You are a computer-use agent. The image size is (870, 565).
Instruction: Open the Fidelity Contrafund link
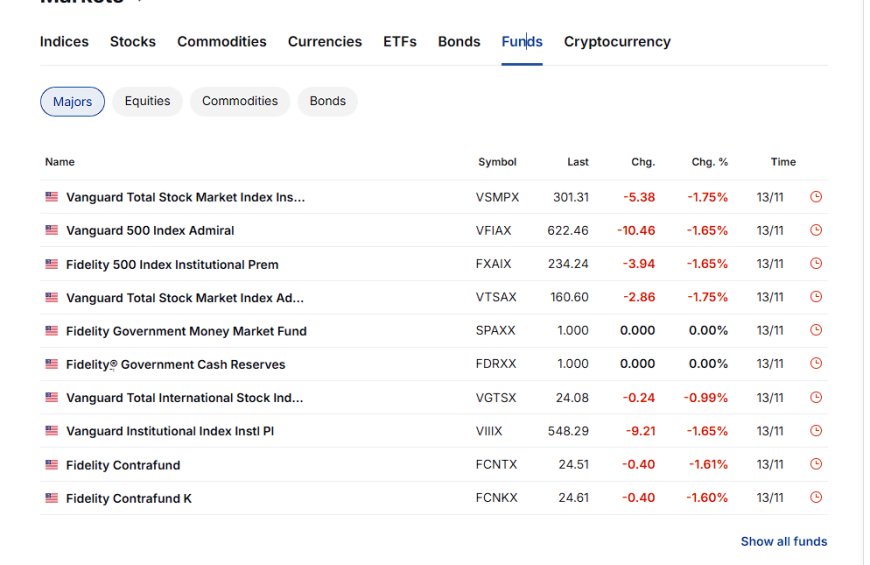point(123,465)
